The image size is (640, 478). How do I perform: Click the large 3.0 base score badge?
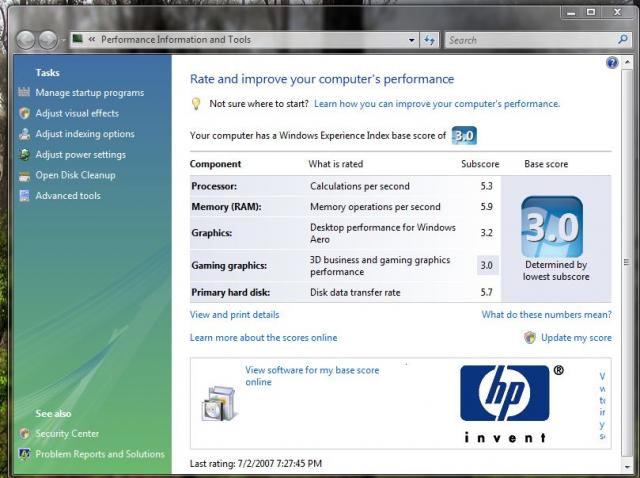pyautogui.click(x=552, y=227)
